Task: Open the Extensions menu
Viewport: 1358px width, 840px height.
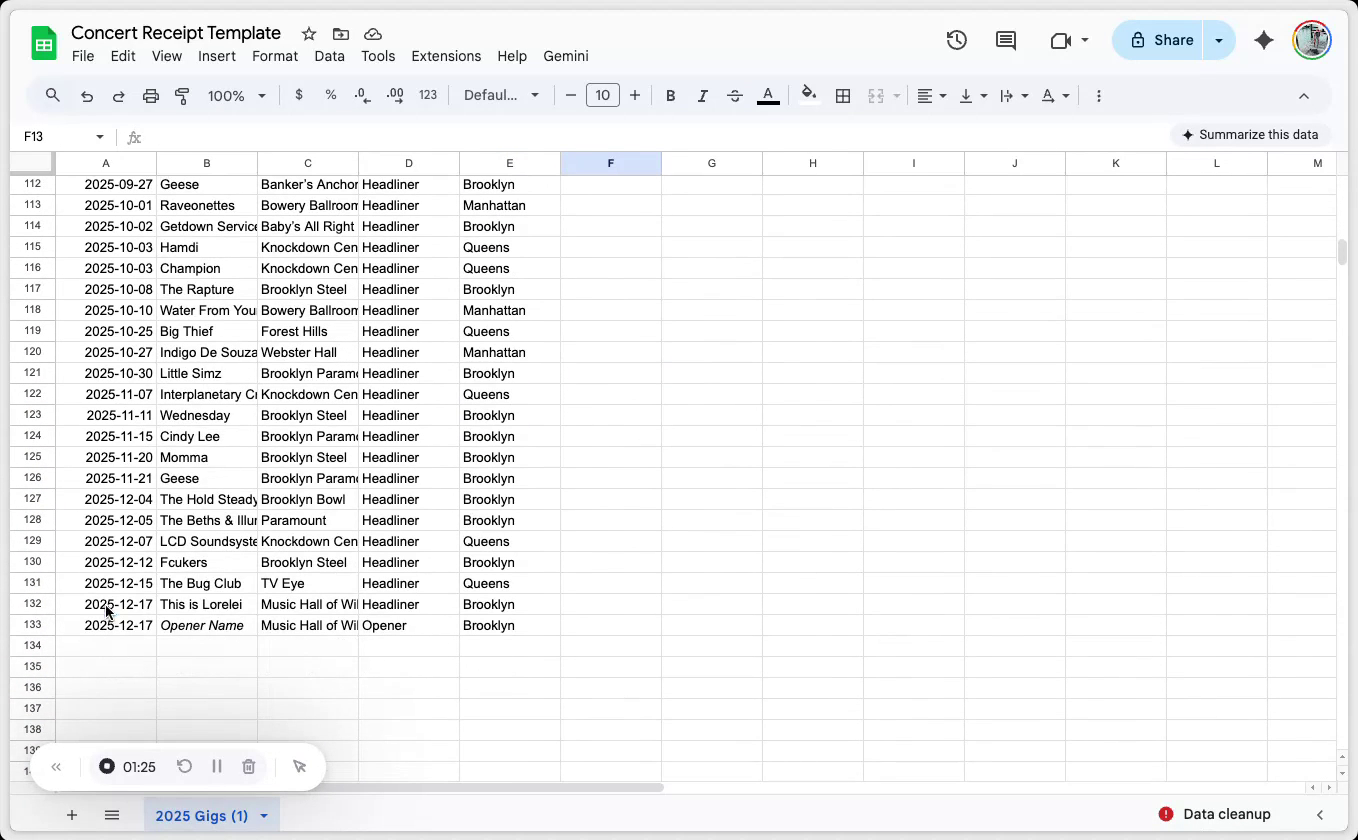Action: (x=446, y=56)
